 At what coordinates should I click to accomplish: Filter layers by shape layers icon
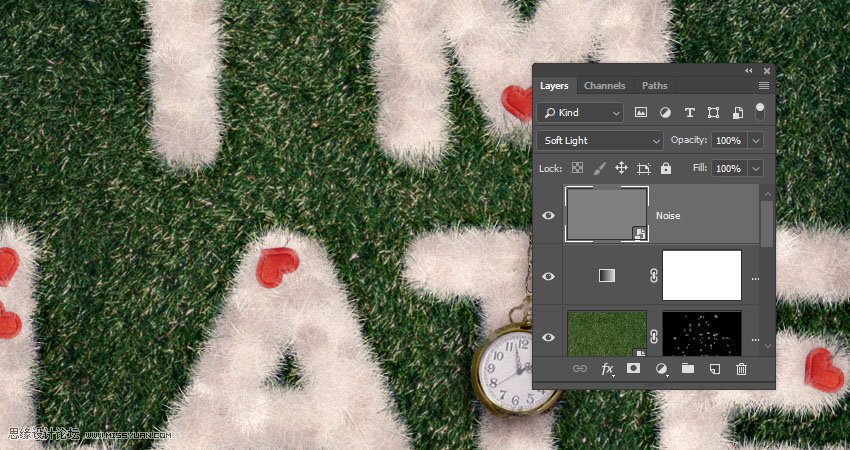(x=713, y=113)
